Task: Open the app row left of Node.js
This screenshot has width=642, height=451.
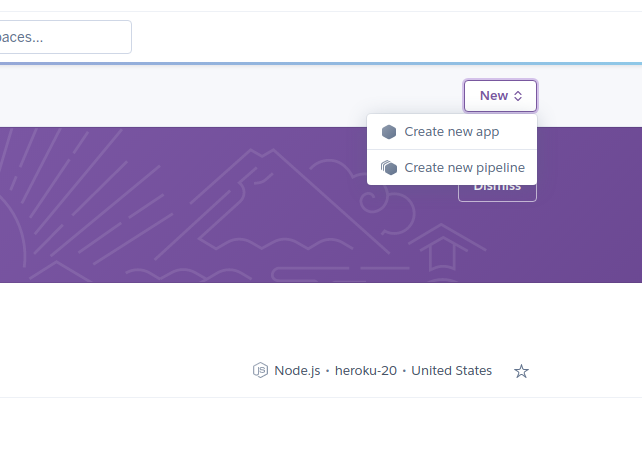Action: point(123,371)
